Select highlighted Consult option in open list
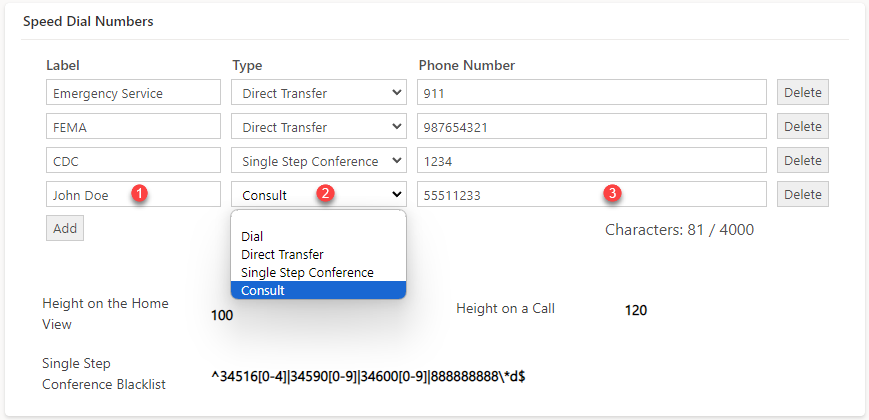This screenshot has width=869, height=420. pyautogui.click(x=319, y=290)
